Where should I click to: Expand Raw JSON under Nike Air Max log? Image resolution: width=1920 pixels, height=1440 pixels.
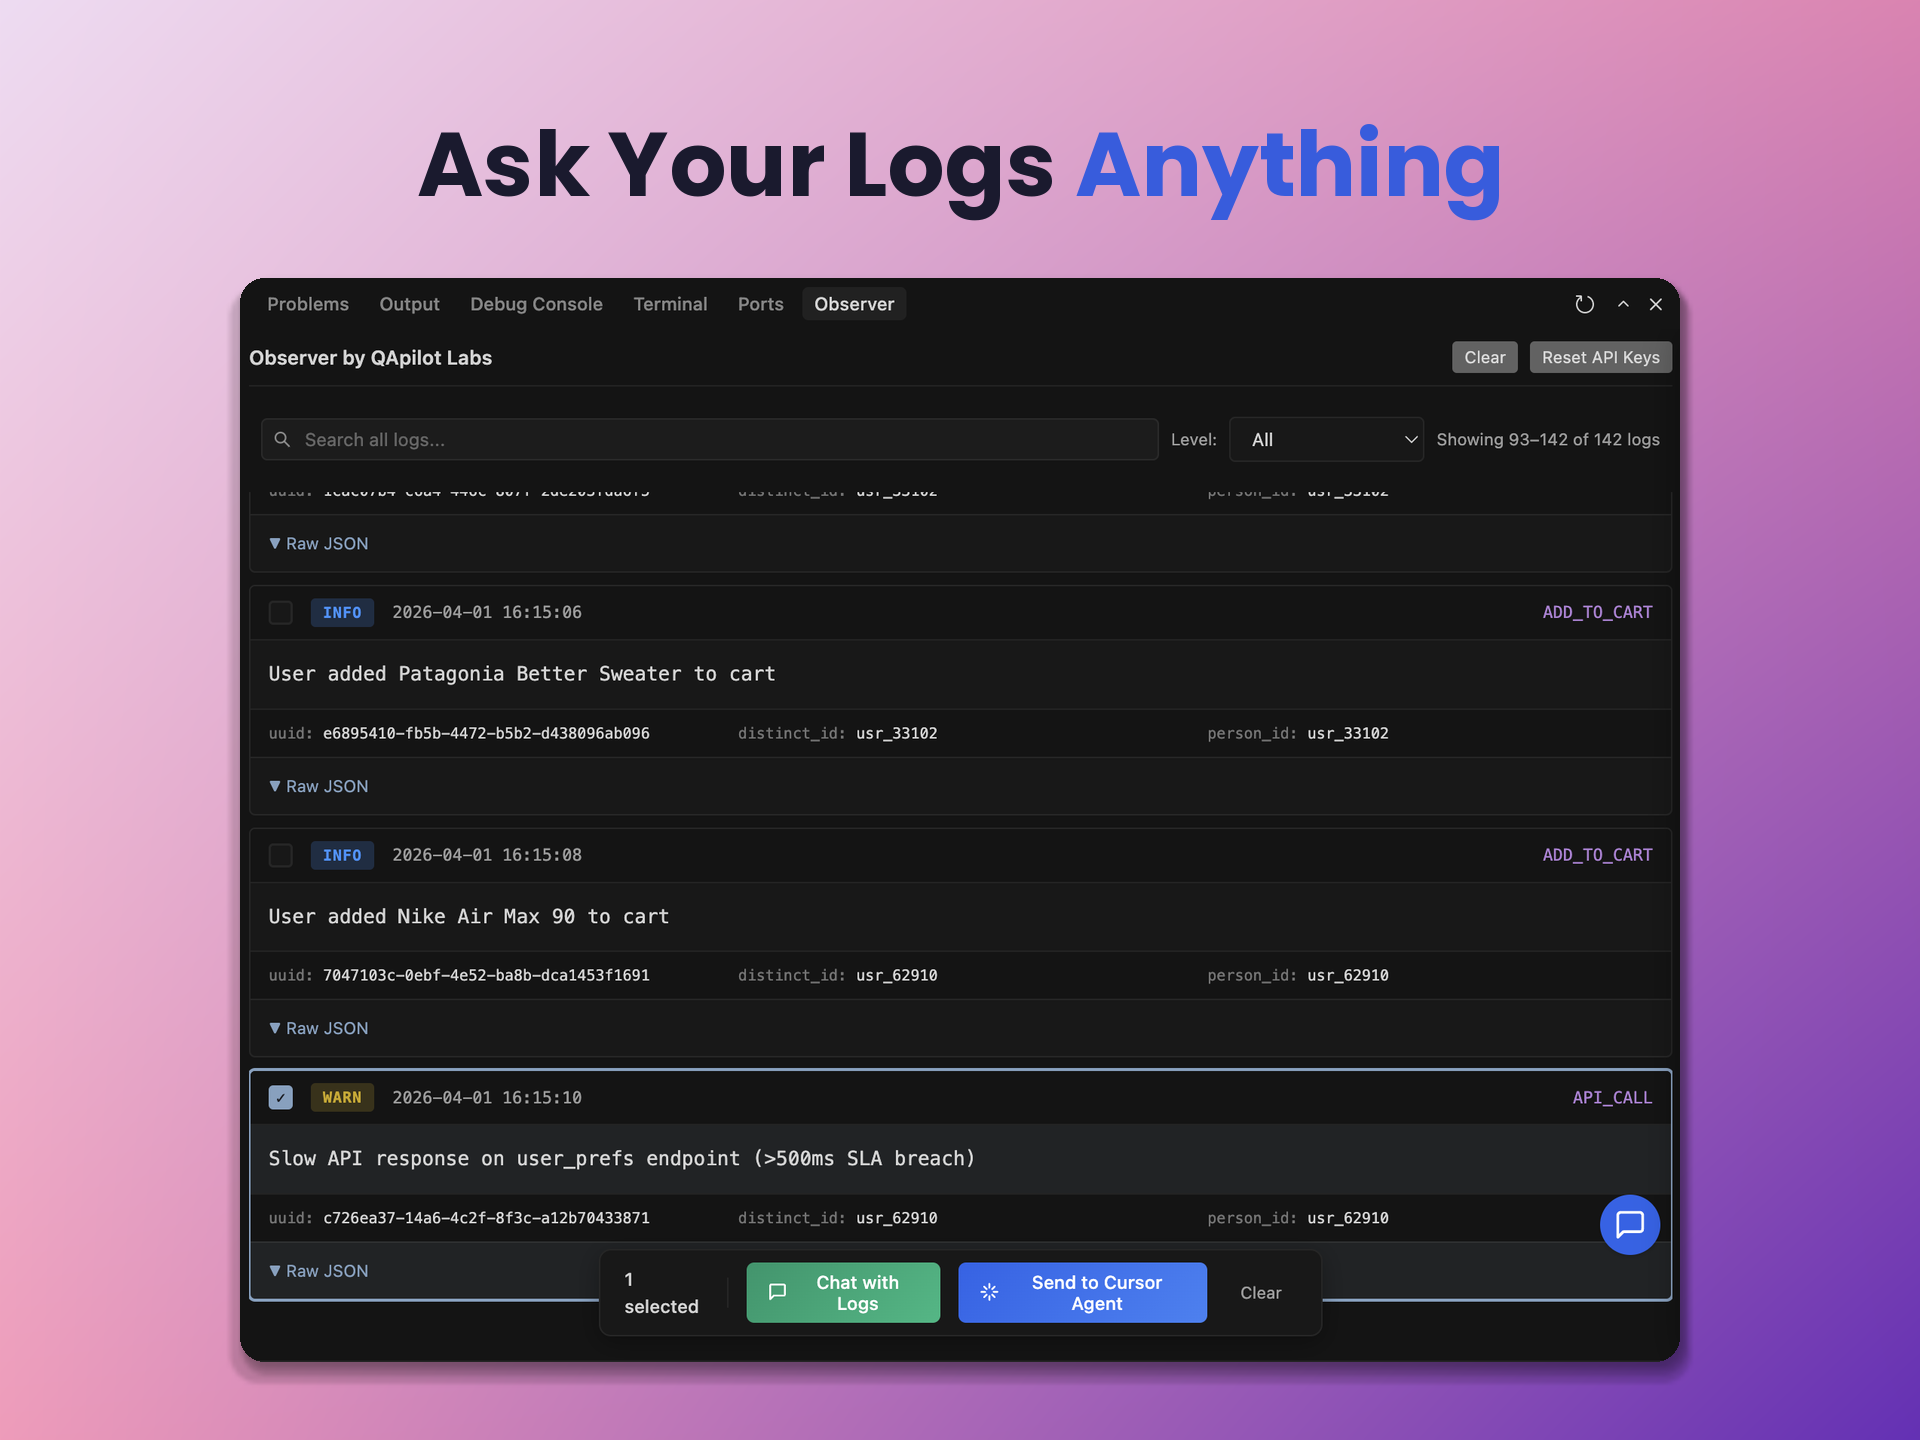point(319,1028)
